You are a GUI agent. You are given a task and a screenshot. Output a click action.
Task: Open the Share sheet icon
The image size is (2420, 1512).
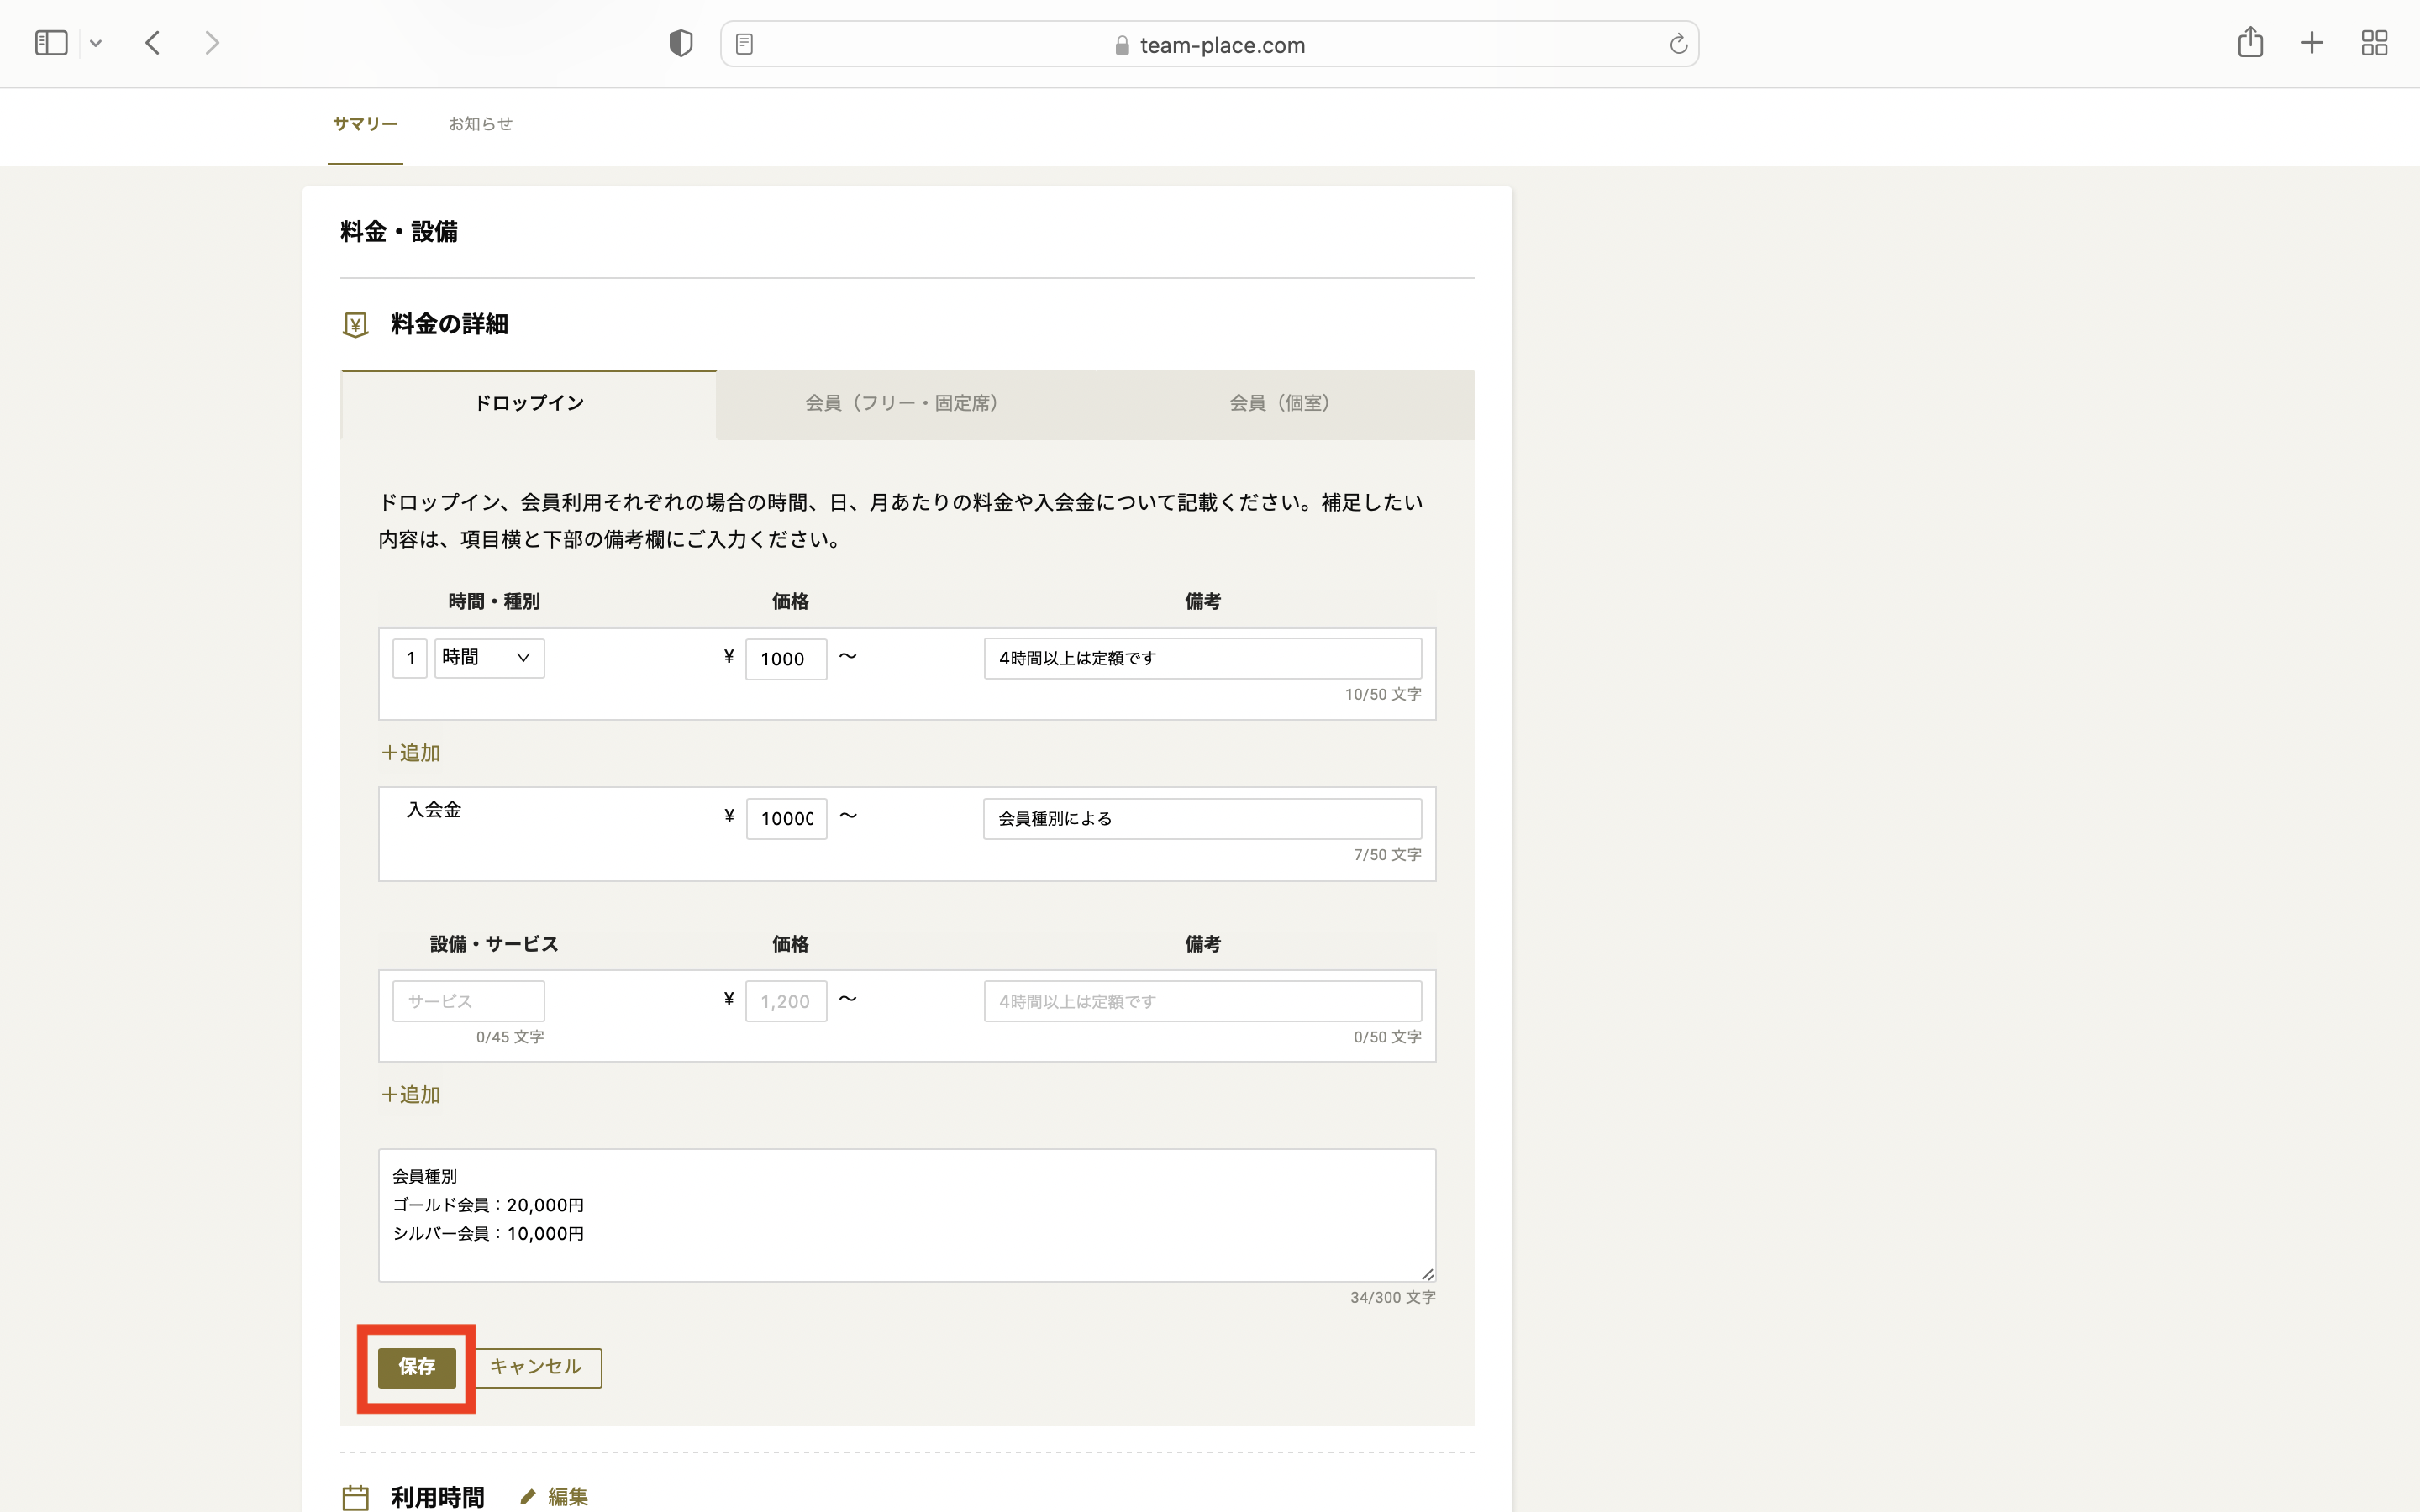2250,42
